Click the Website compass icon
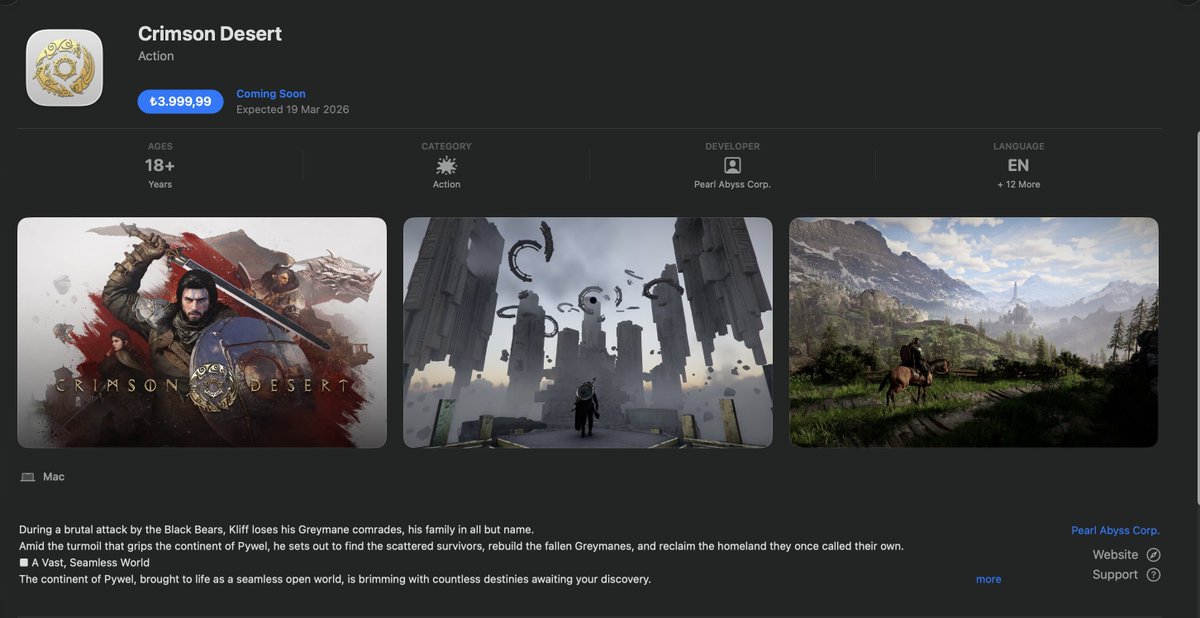Screen dimensions: 1200x618 [x=1153, y=555]
